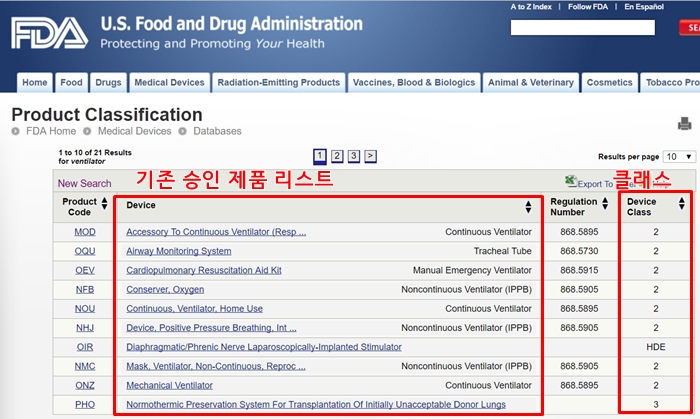The height and width of the screenshot is (419, 700).
Task: Click 868.5915 regulation number
Action: tap(579, 270)
